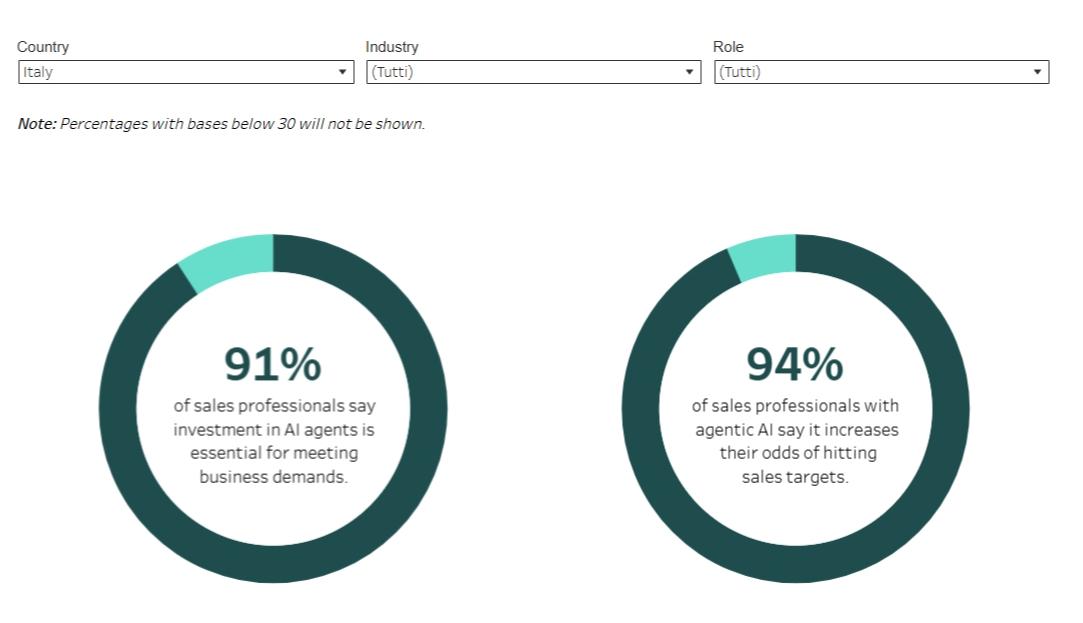
Task: Expand the Role dropdown arrow
Action: coord(1037,72)
